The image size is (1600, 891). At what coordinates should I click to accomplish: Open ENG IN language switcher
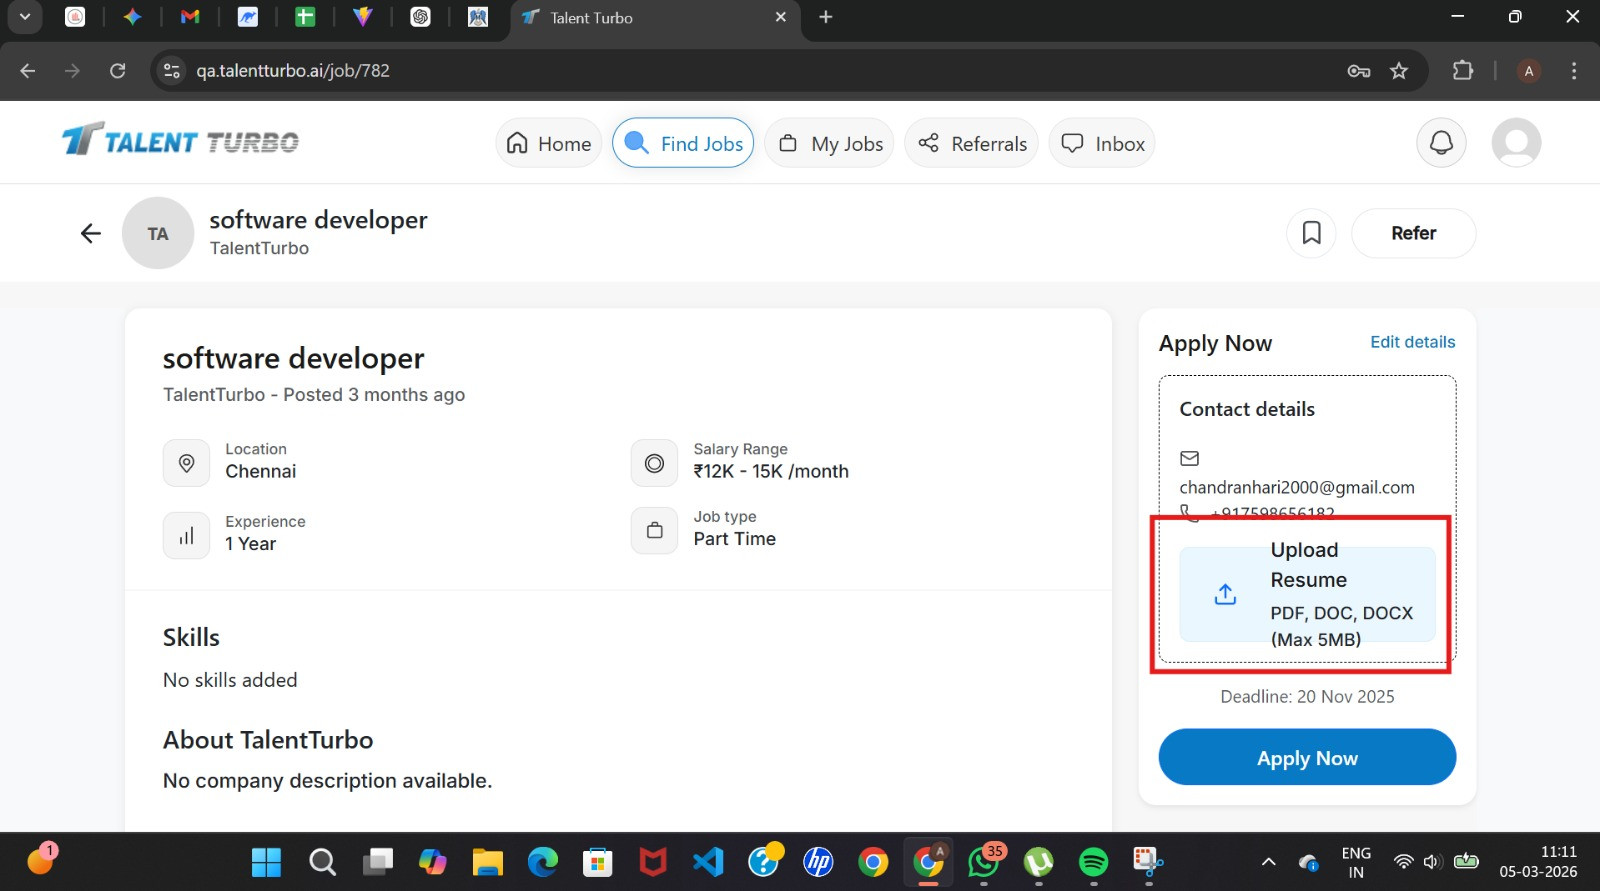coord(1356,862)
